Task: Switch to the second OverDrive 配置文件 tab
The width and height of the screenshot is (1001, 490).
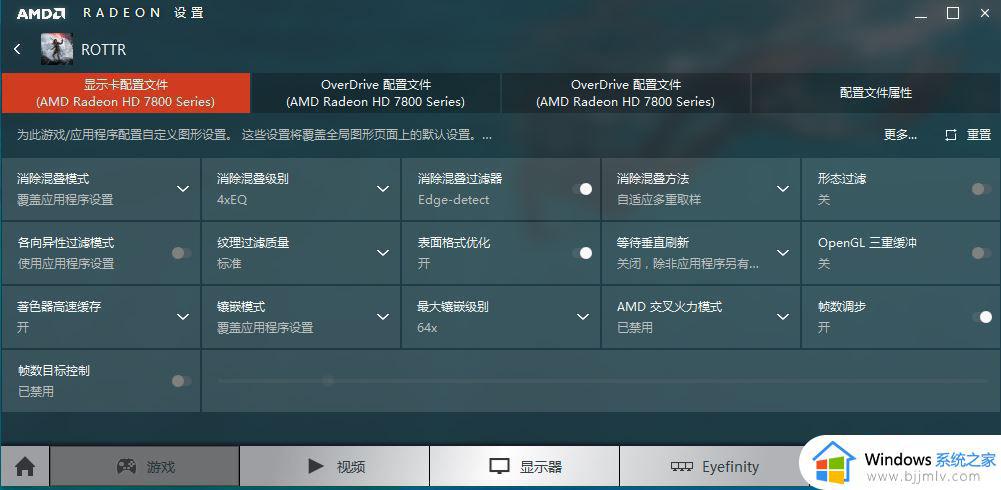Action: click(626, 93)
